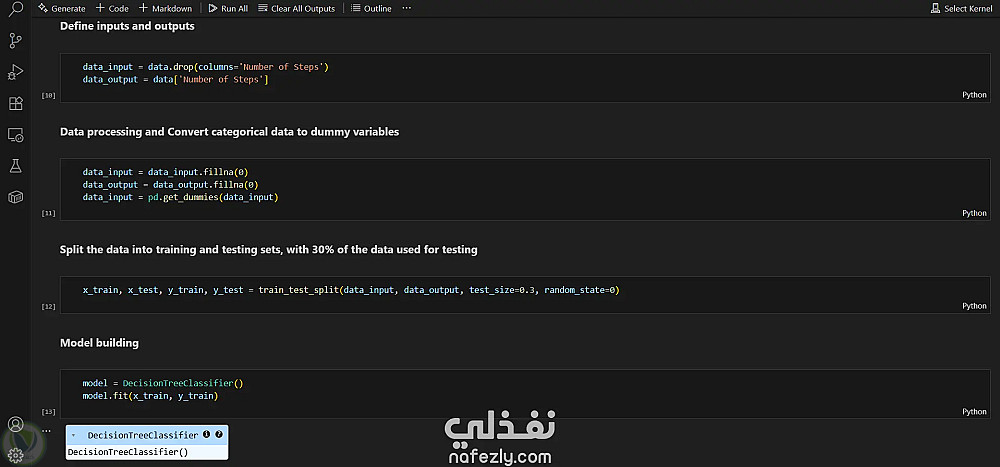Open the Manage gear settings
This screenshot has height=467, width=1000.
[x=15, y=454]
